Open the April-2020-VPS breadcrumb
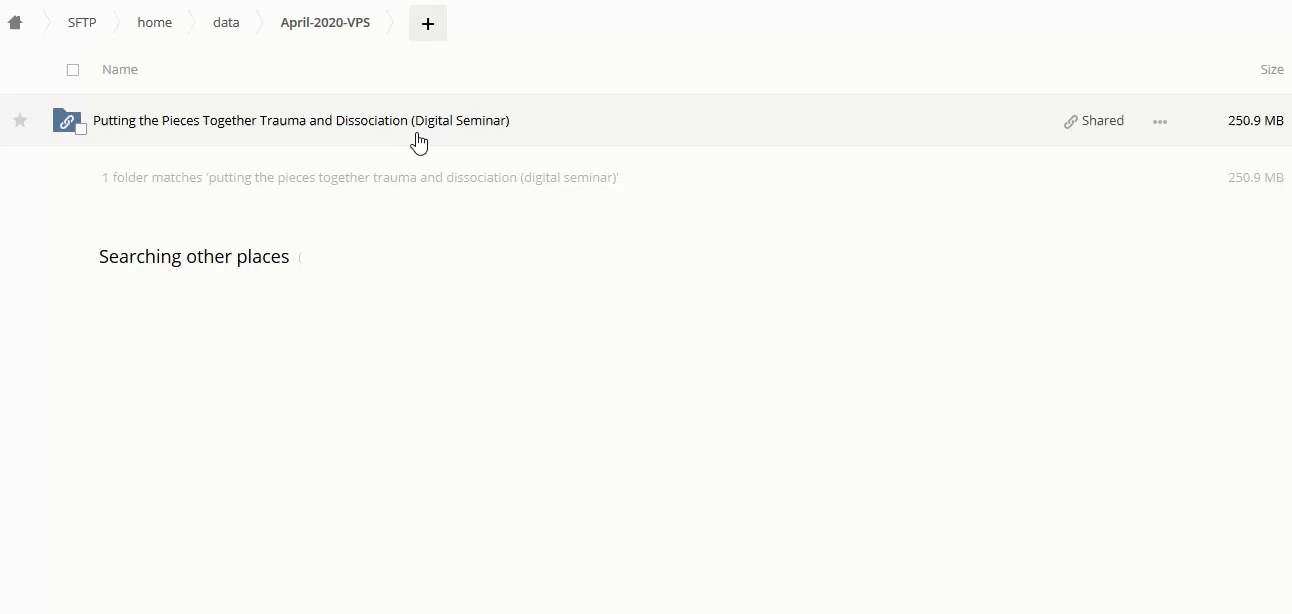The image size is (1292, 614). point(325,23)
